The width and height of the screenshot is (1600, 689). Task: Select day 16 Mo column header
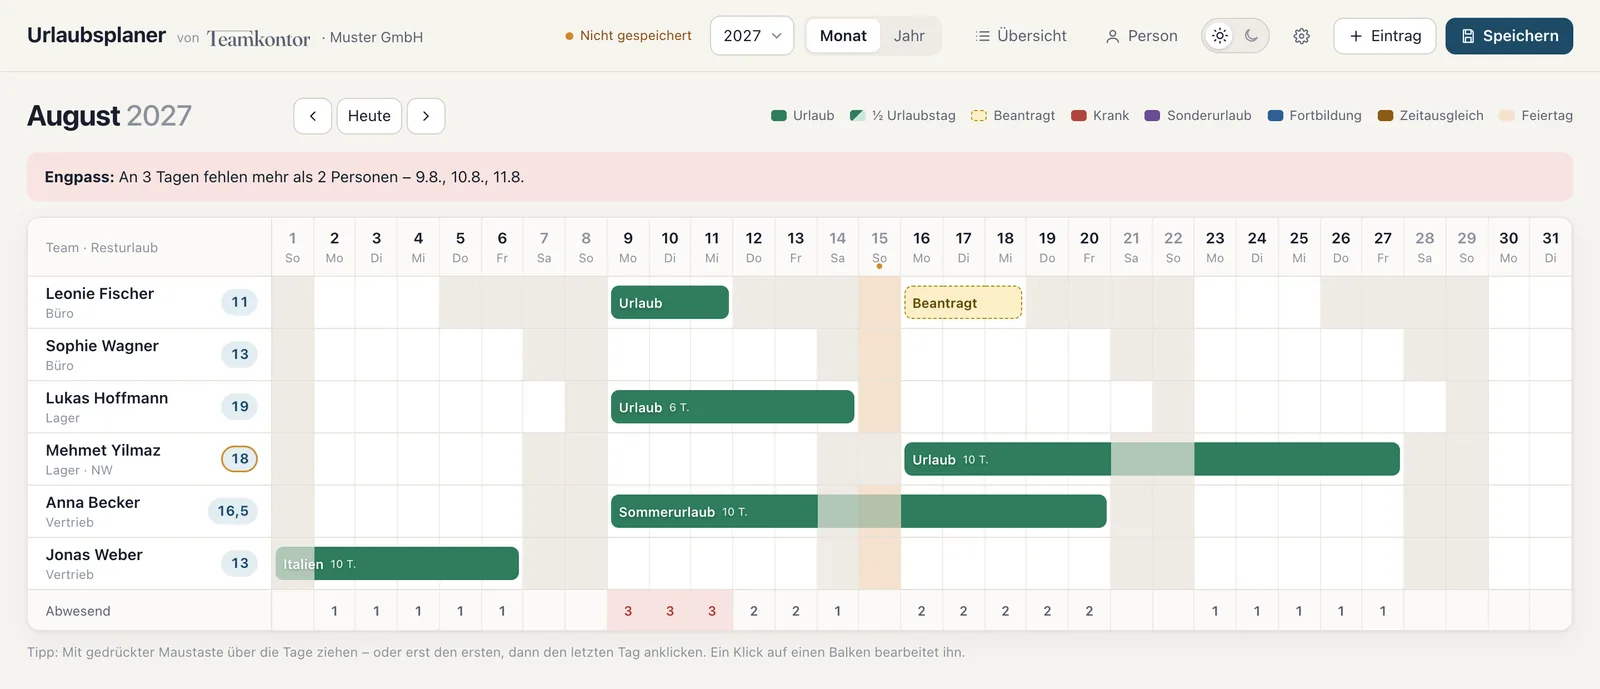(921, 247)
